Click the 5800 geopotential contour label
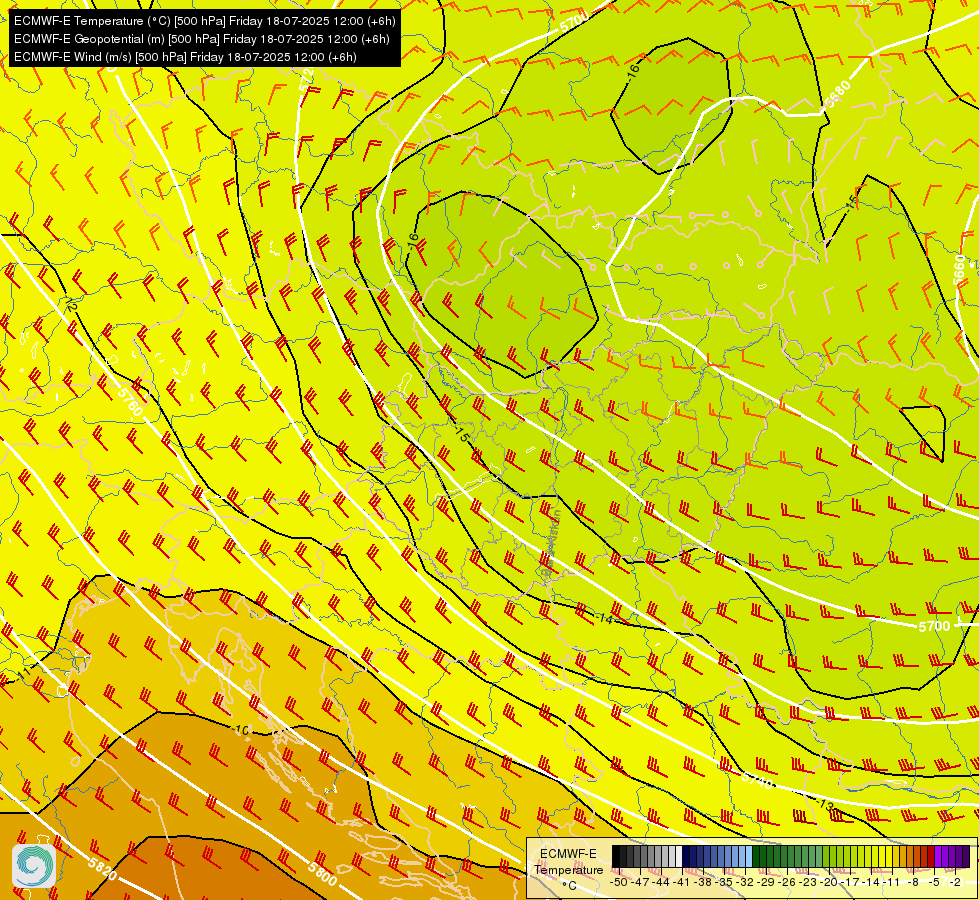Screen dimensions: 979x900 [322, 873]
